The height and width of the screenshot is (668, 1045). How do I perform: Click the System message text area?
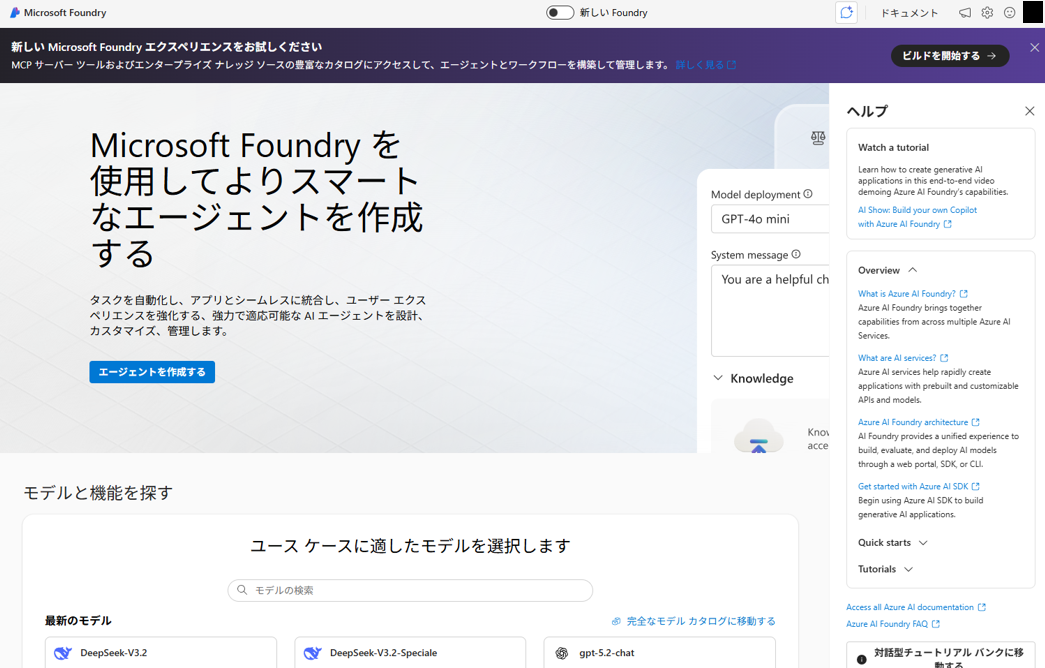point(770,311)
